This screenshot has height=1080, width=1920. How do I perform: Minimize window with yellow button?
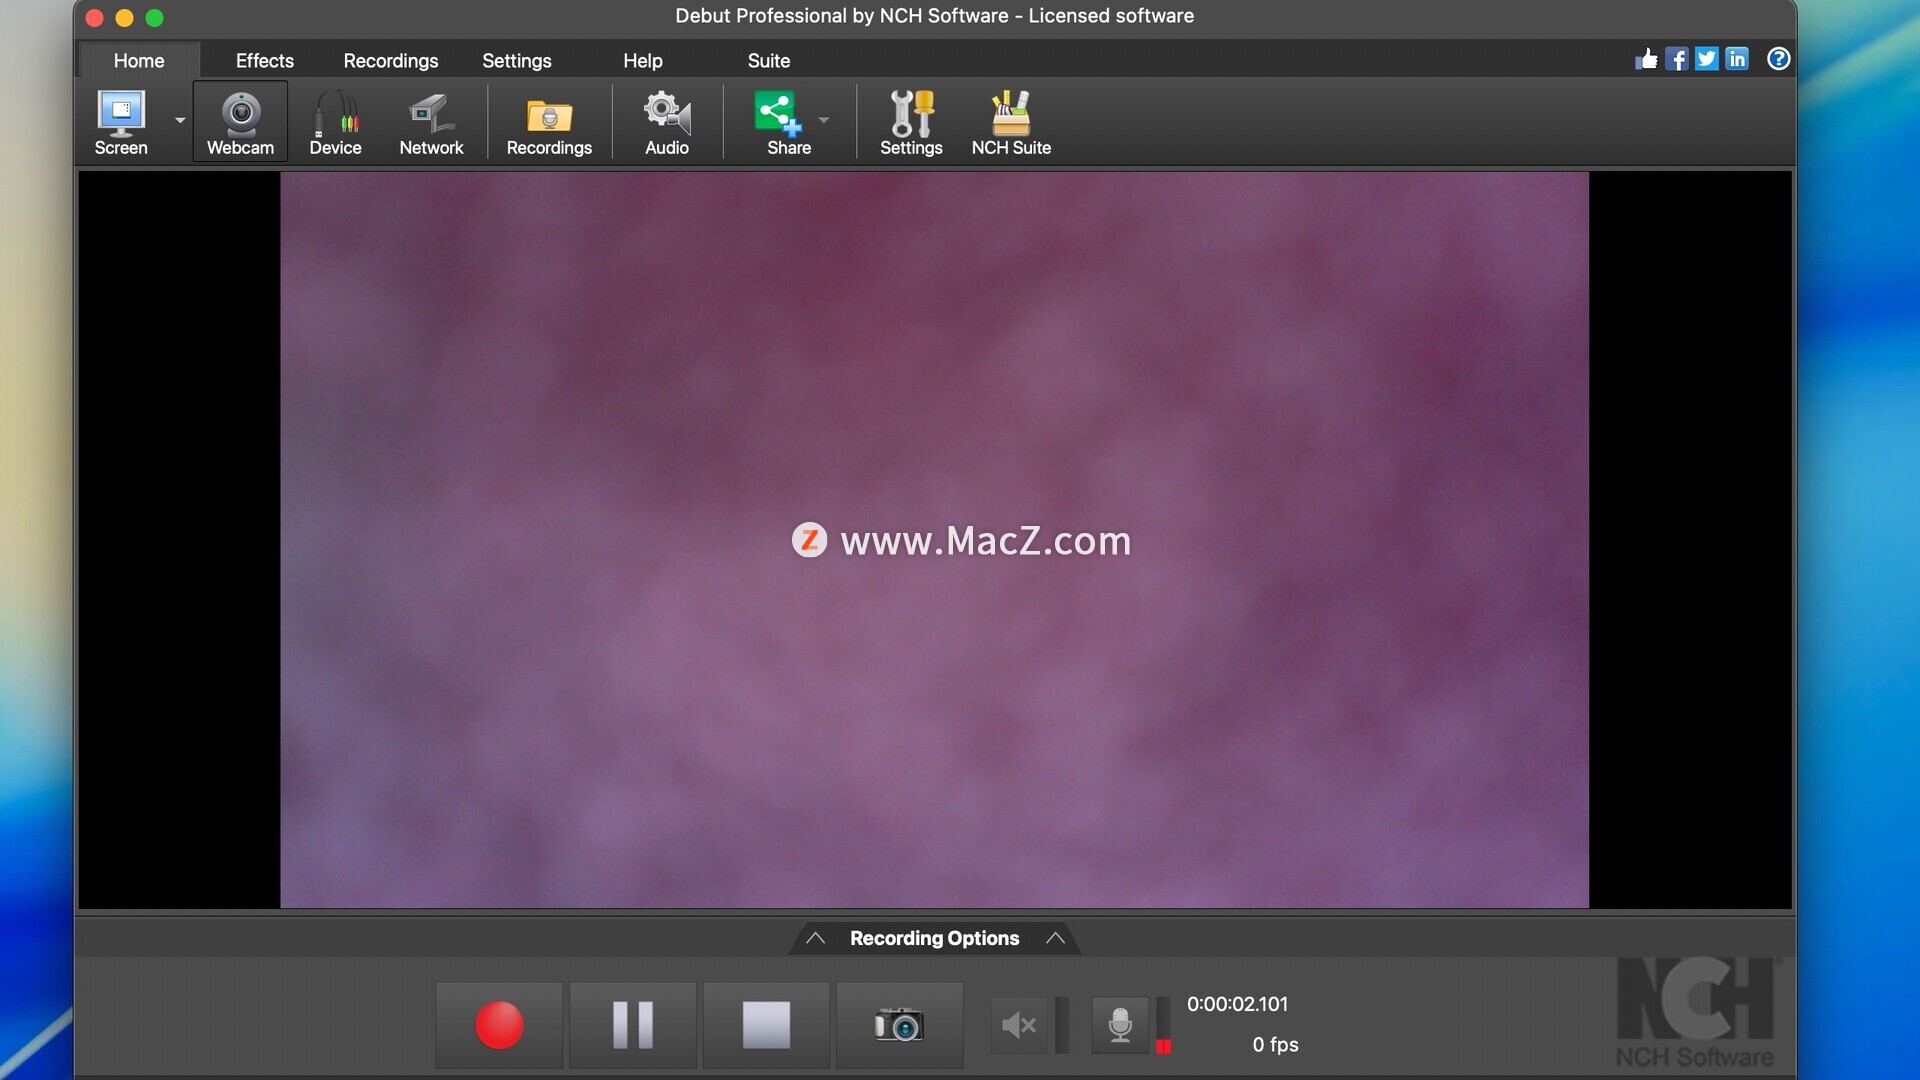(125, 17)
